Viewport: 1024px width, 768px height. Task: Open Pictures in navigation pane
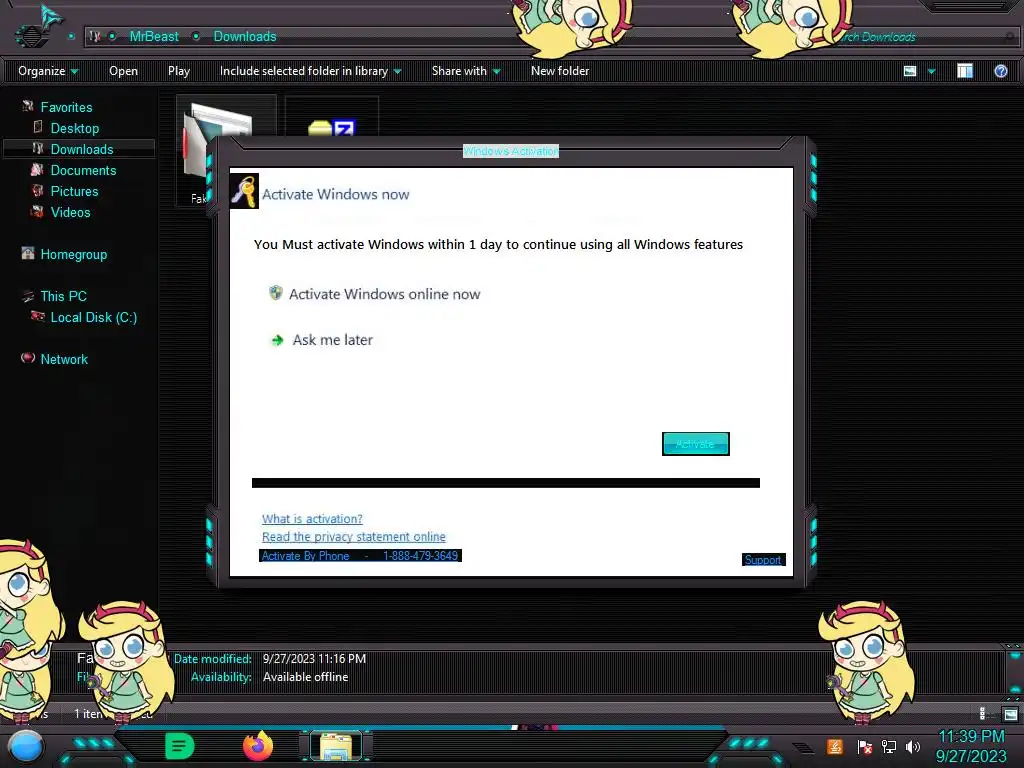74,191
